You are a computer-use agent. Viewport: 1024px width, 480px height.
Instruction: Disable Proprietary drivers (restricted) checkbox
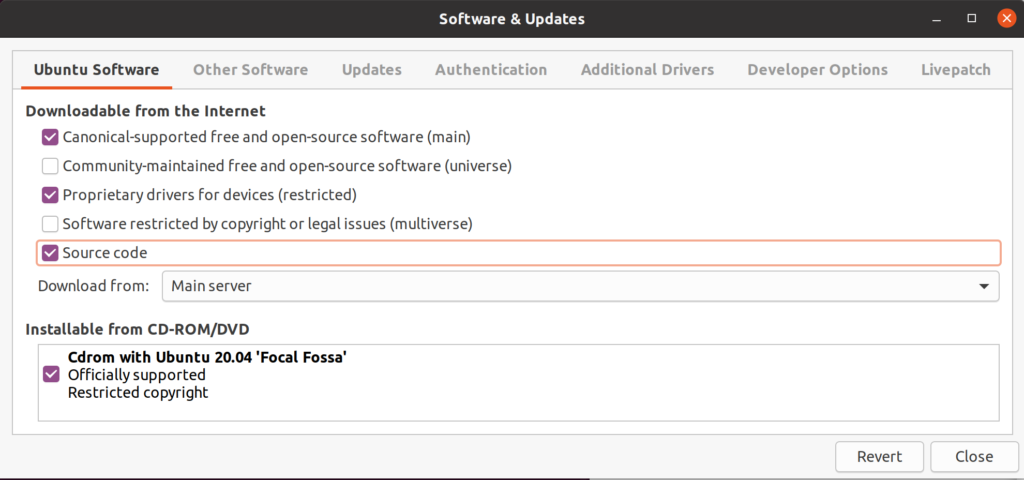[50, 195]
